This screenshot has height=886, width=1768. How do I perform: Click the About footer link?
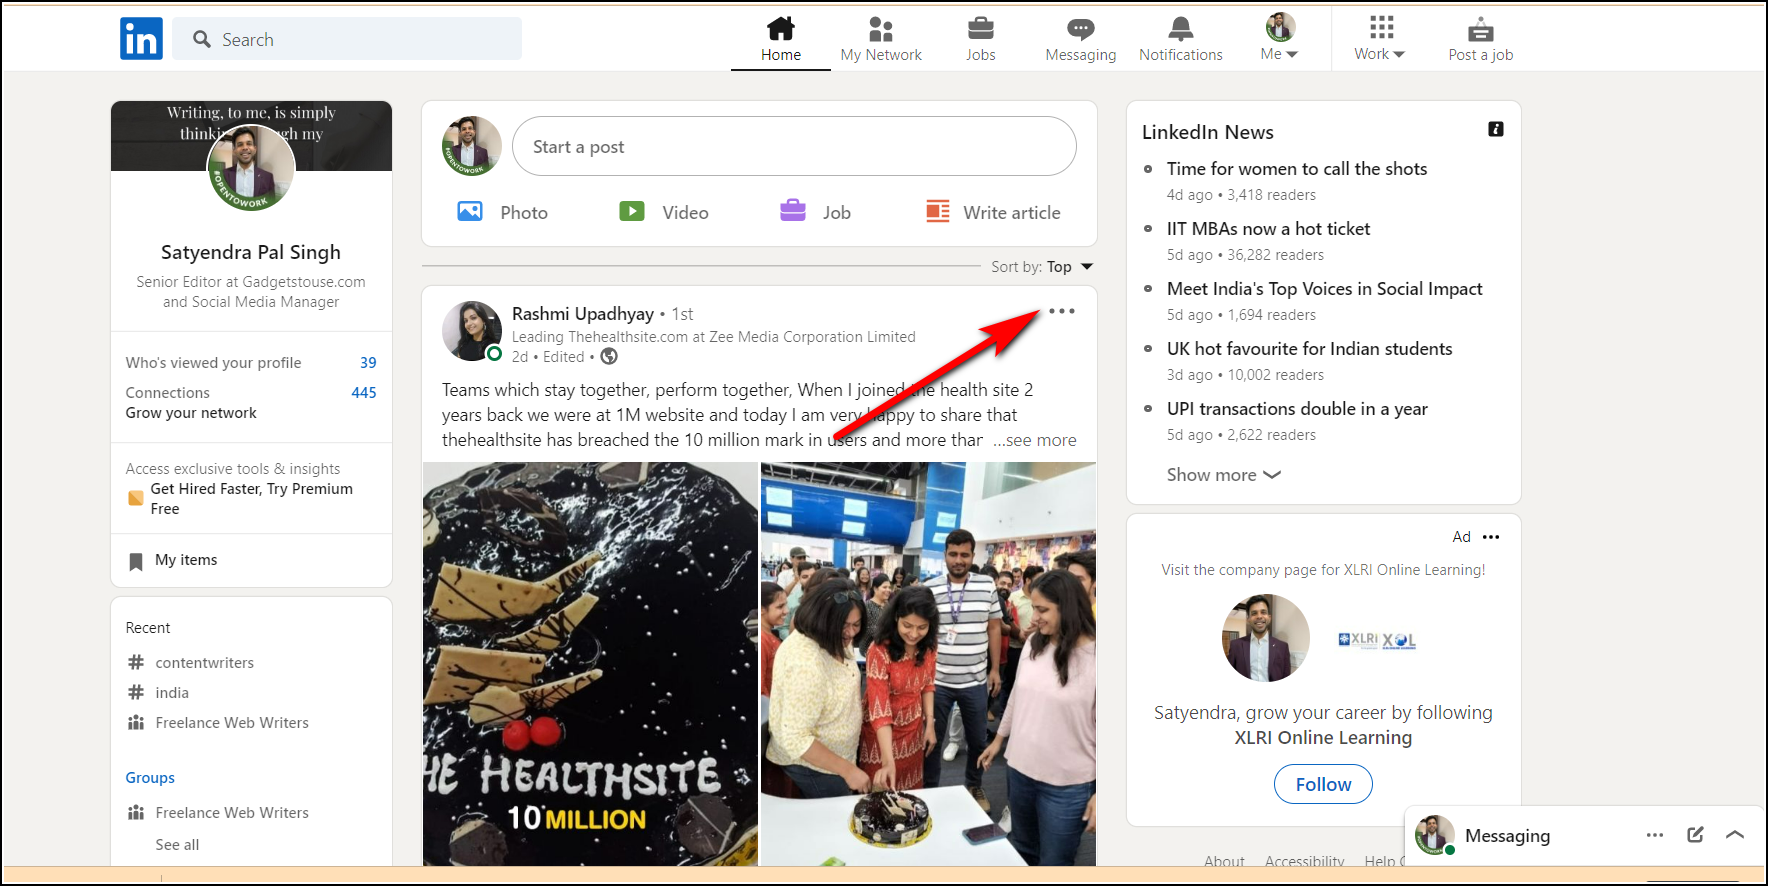(x=1224, y=860)
